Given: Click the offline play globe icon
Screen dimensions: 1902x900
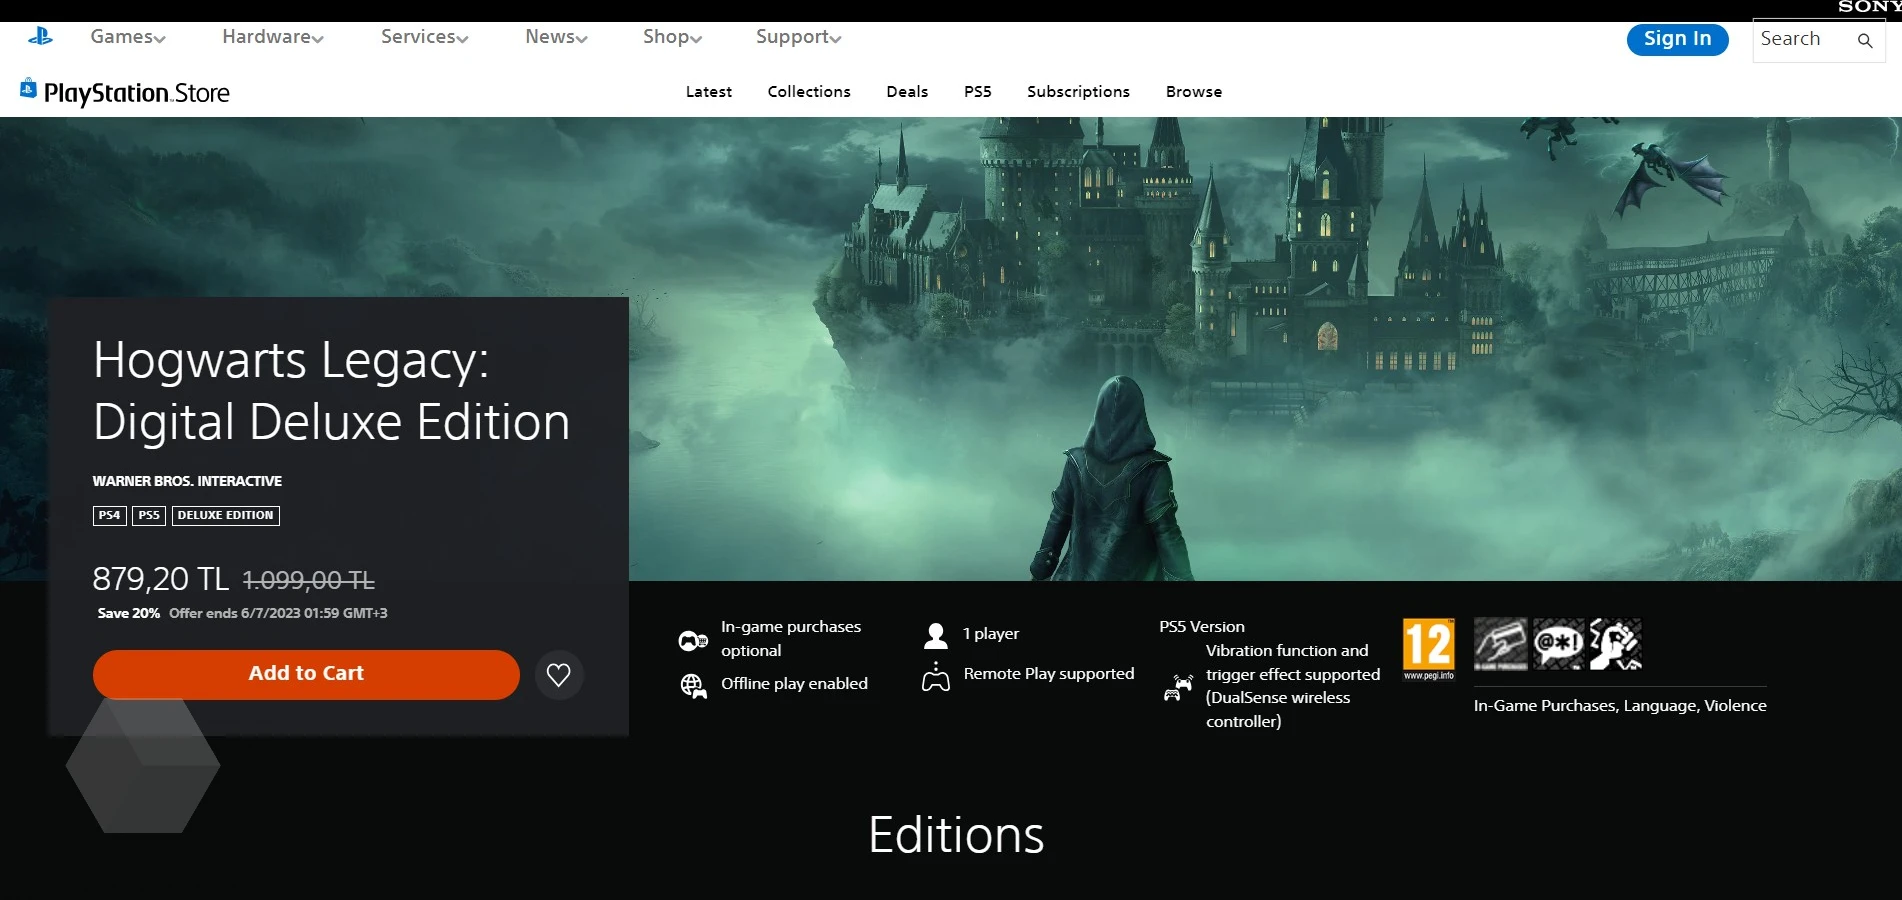Looking at the screenshot, I should point(693,686).
